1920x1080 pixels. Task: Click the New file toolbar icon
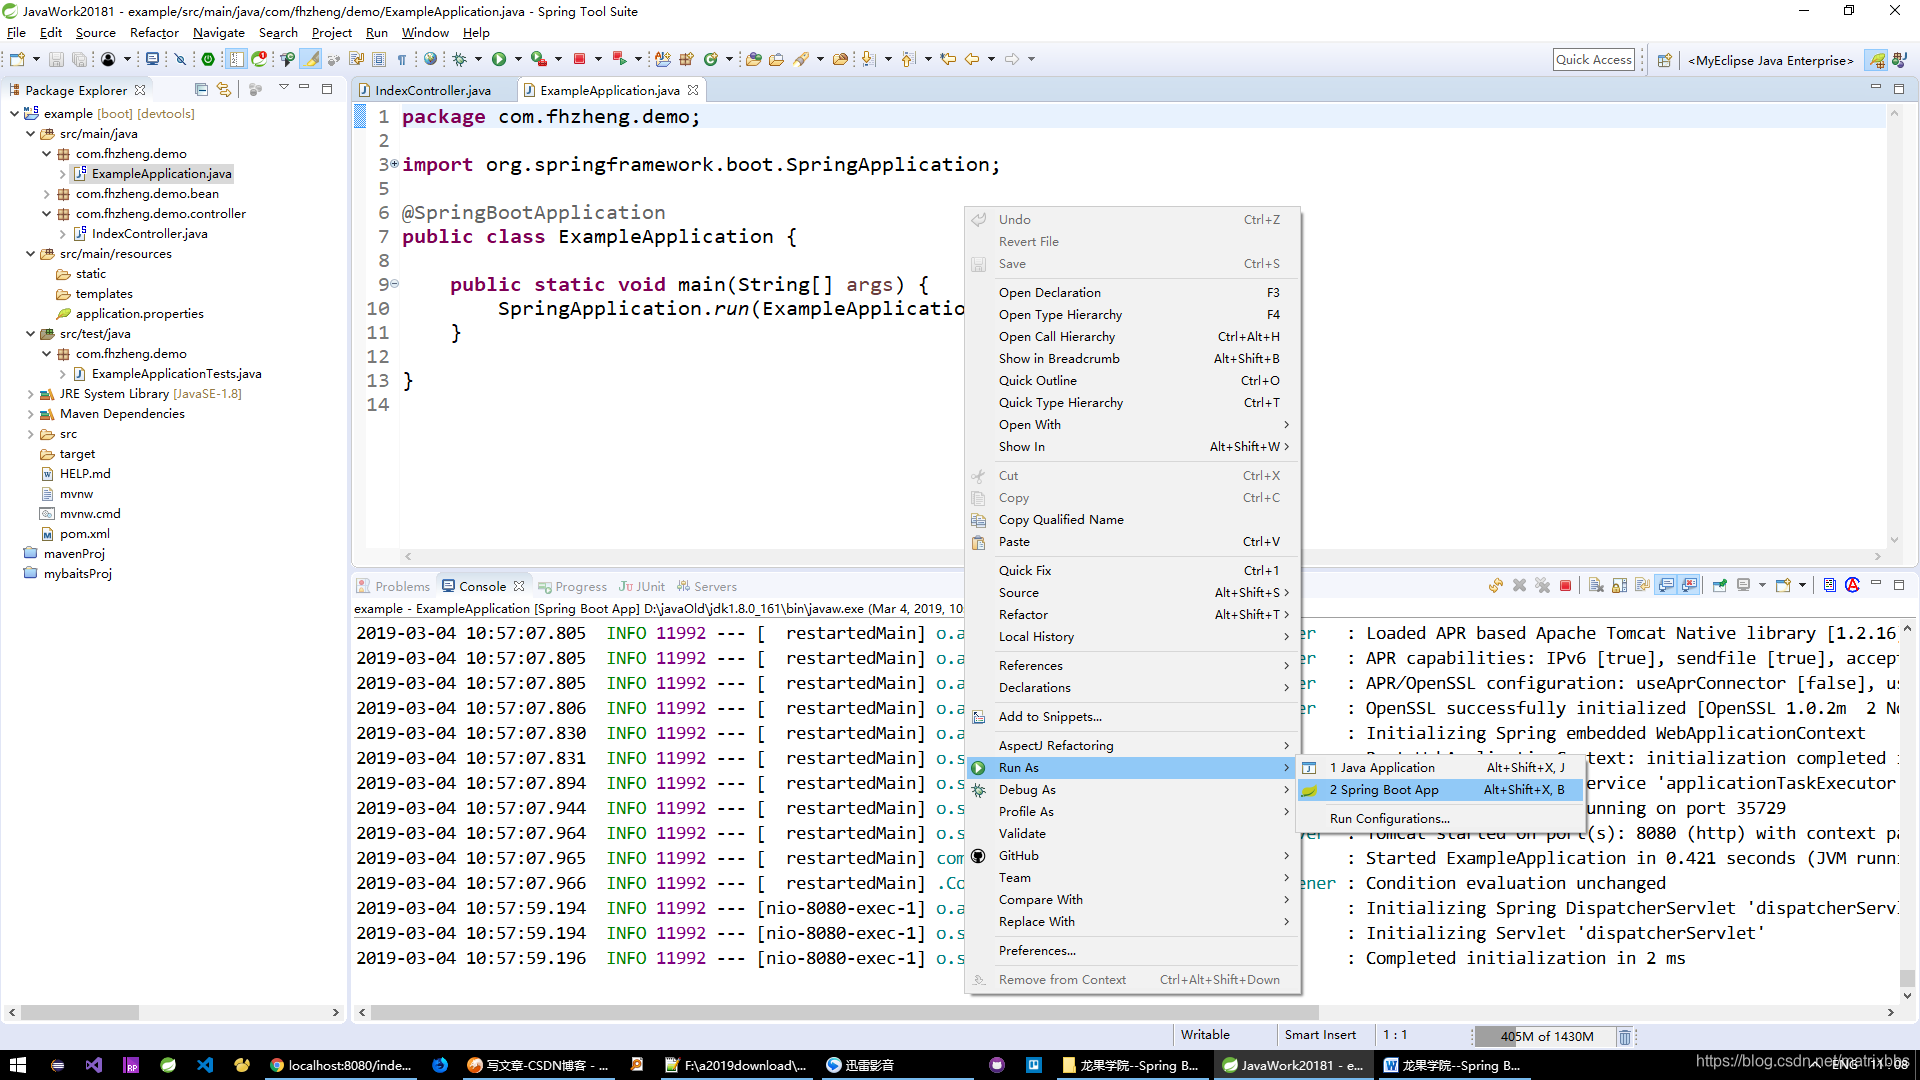tap(17, 59)
